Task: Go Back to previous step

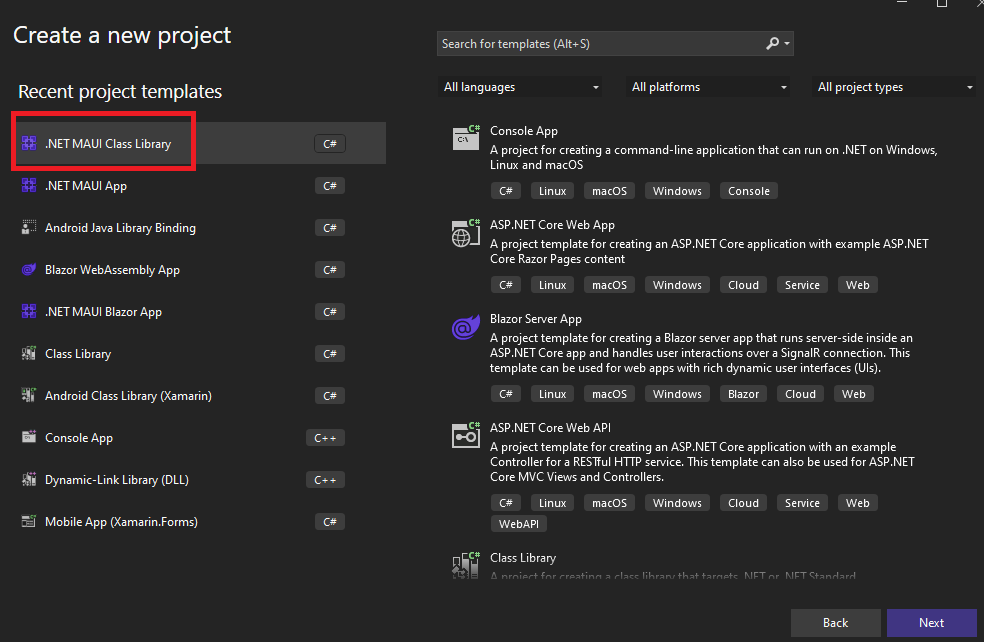Action: tap(835, 623)
